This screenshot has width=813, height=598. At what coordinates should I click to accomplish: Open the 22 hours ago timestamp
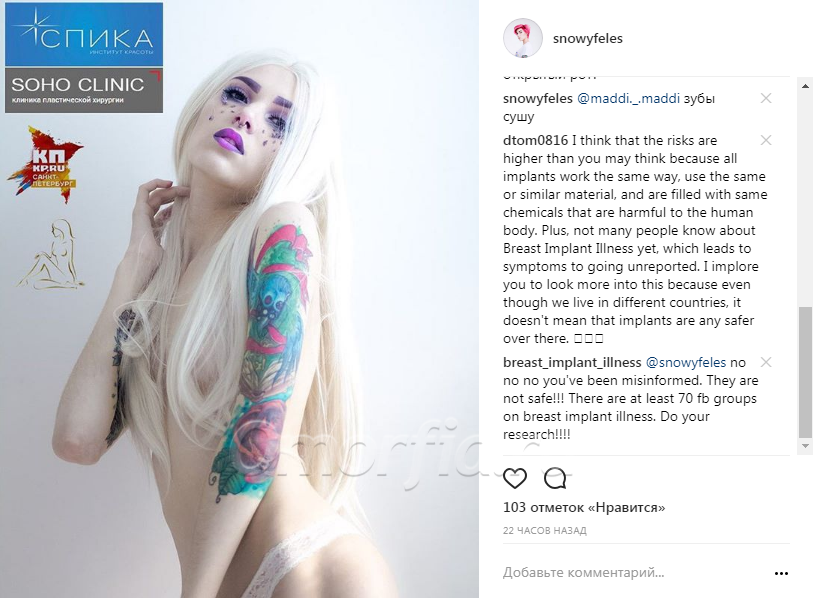click(x=544, y=531)
